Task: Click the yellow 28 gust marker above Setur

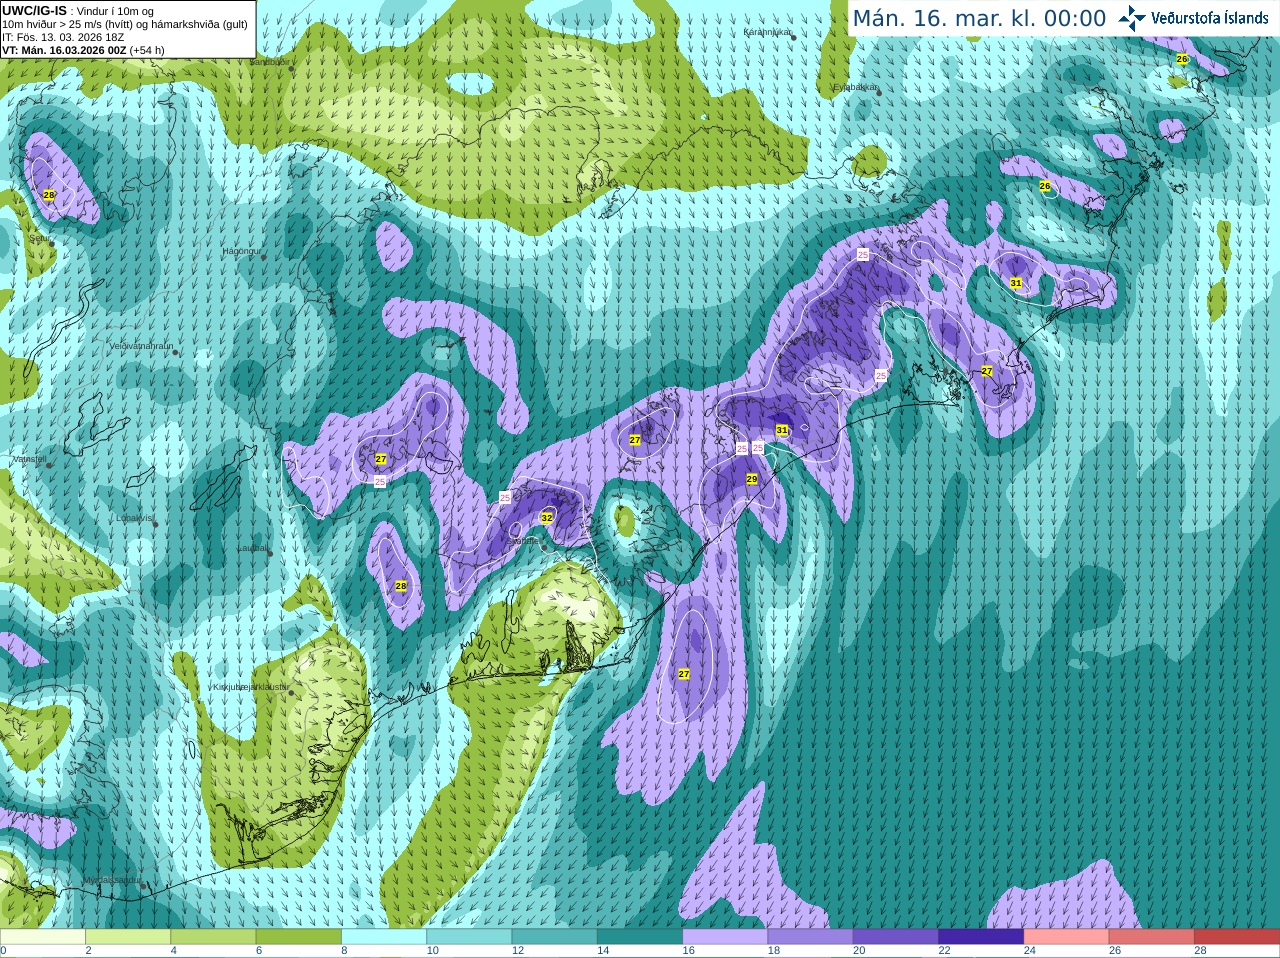Action: tap(49, 194)
